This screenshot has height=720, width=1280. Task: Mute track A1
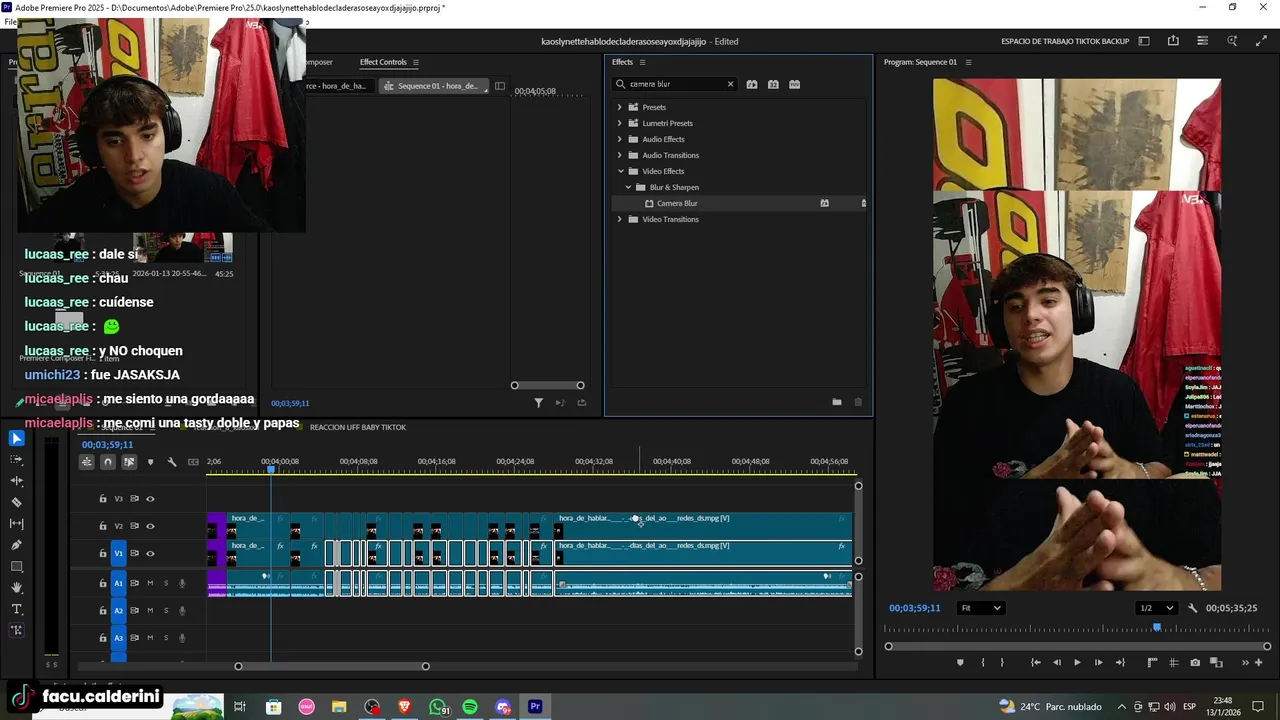(x=150, y=583)
